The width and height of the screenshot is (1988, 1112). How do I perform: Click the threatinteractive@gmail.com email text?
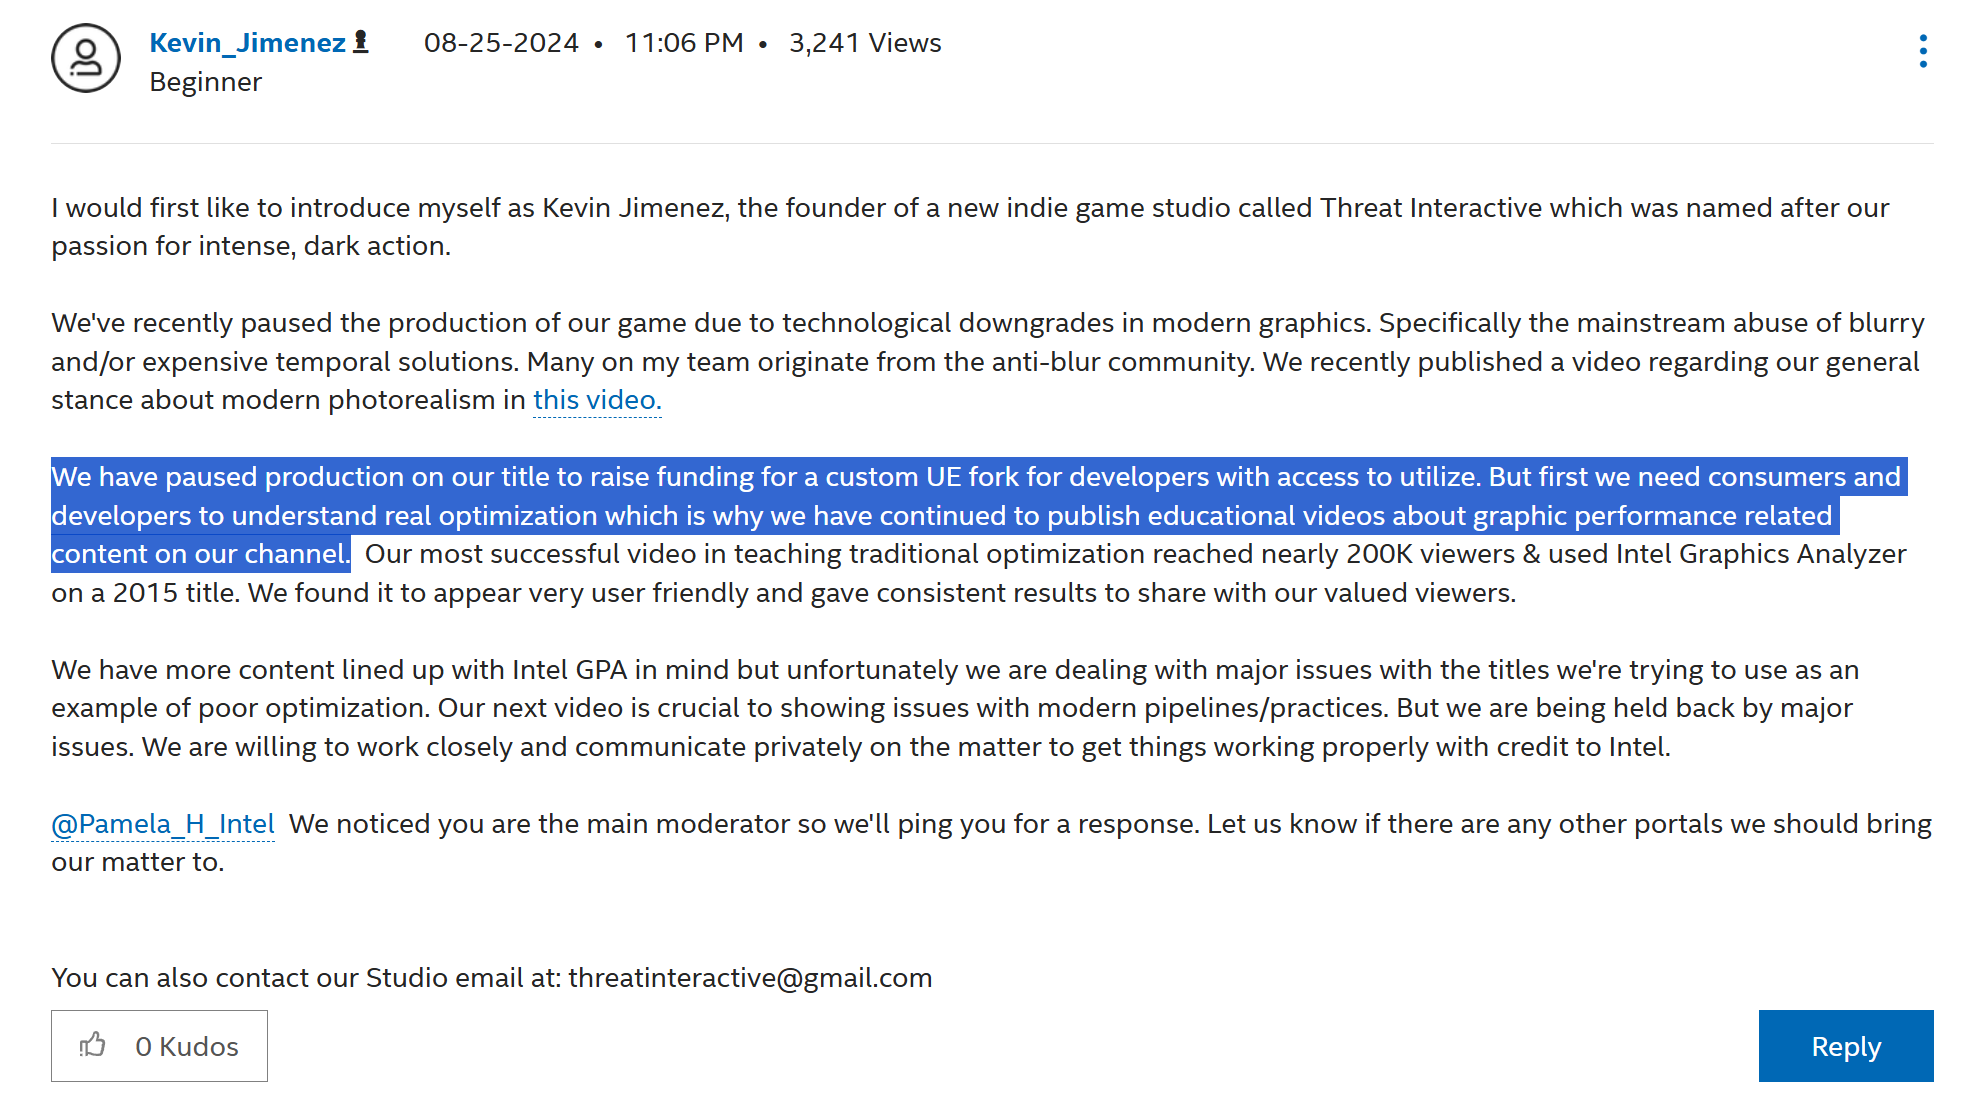[x=750, y=978]
